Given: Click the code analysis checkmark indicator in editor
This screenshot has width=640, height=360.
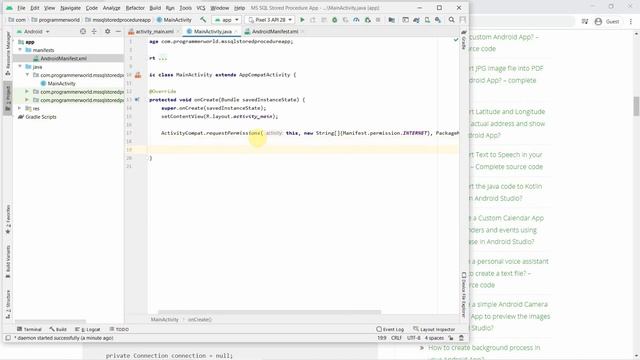Looking at the screenshot, I should pyautogui.click(x=456, y=40).
